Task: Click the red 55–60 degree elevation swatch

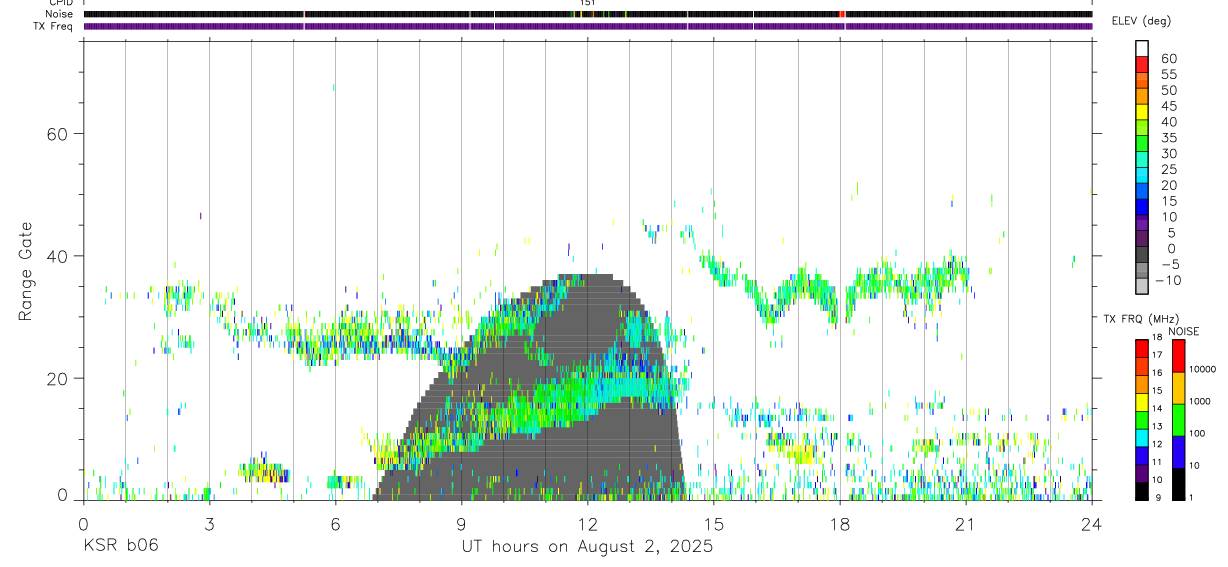Action: (1142, 65)
